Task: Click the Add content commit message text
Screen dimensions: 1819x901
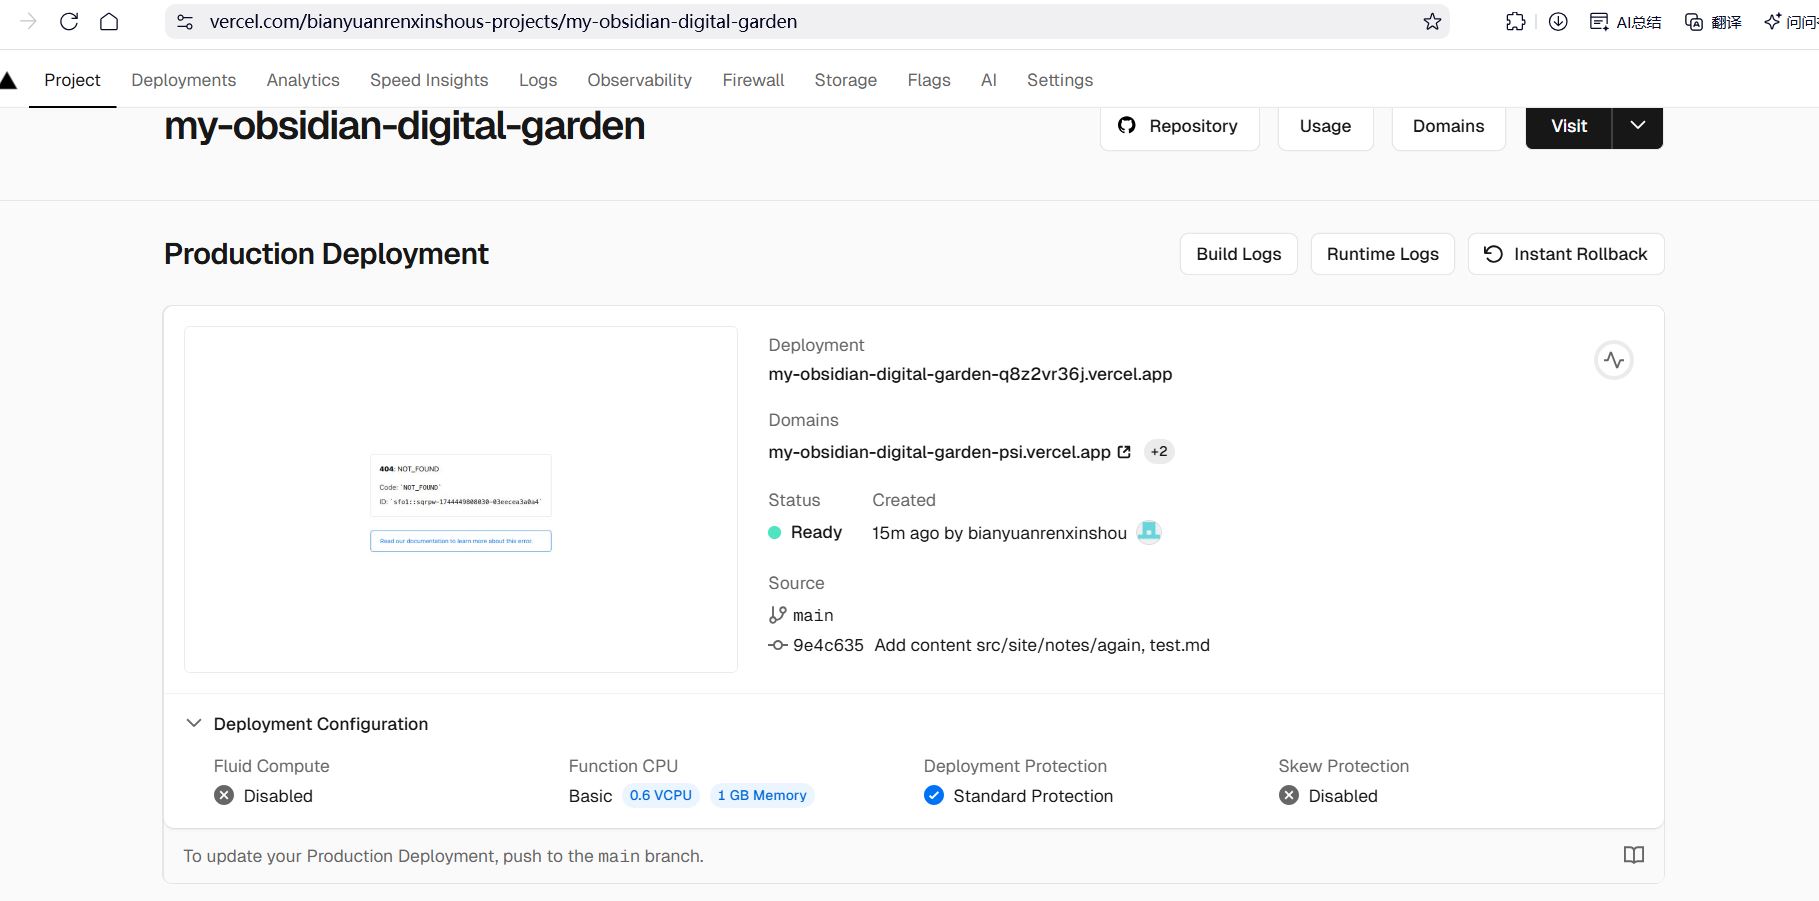Action: coord(1042,645)
